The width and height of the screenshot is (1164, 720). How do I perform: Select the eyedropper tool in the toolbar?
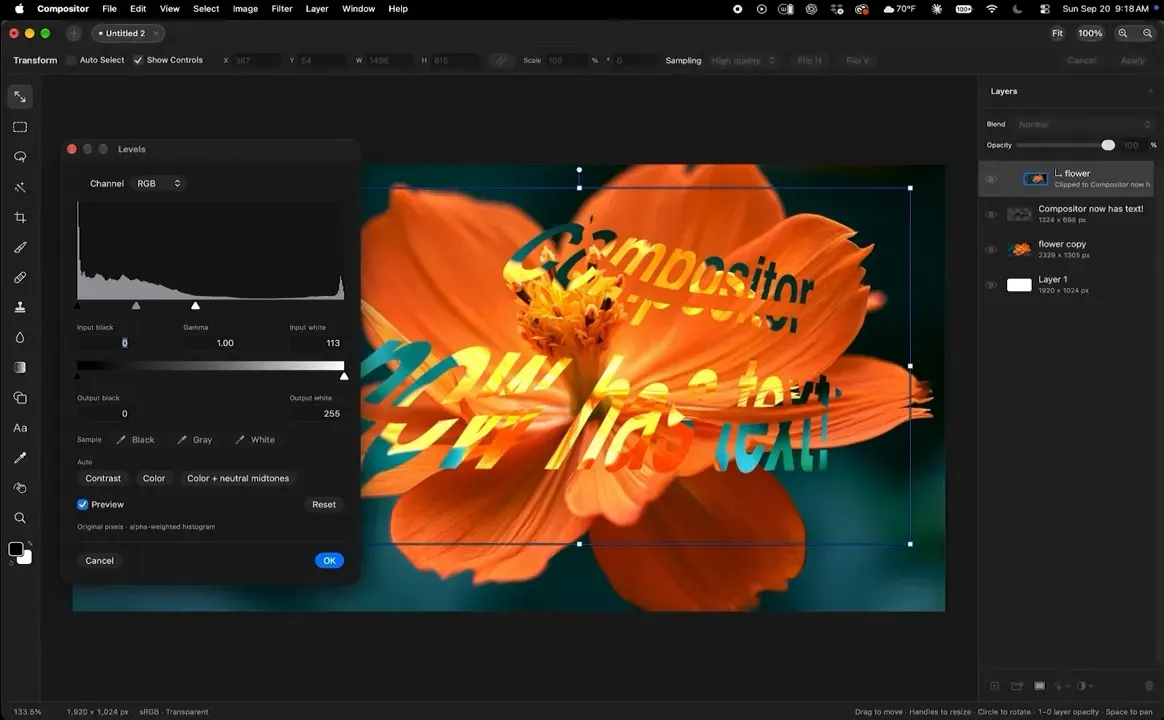(x=20, y=458)
